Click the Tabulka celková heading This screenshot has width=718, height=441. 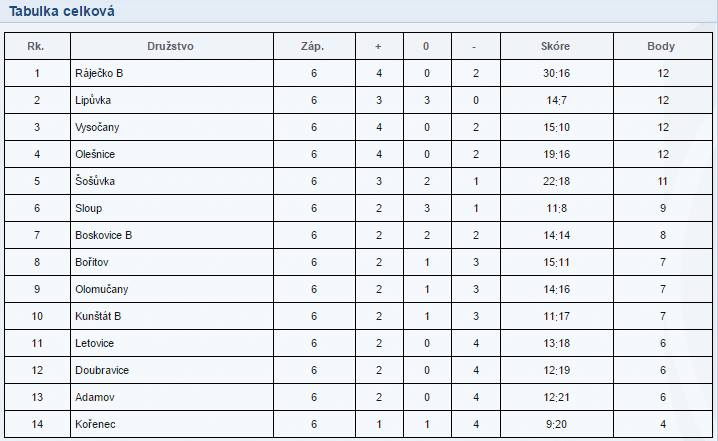[62, 11]
